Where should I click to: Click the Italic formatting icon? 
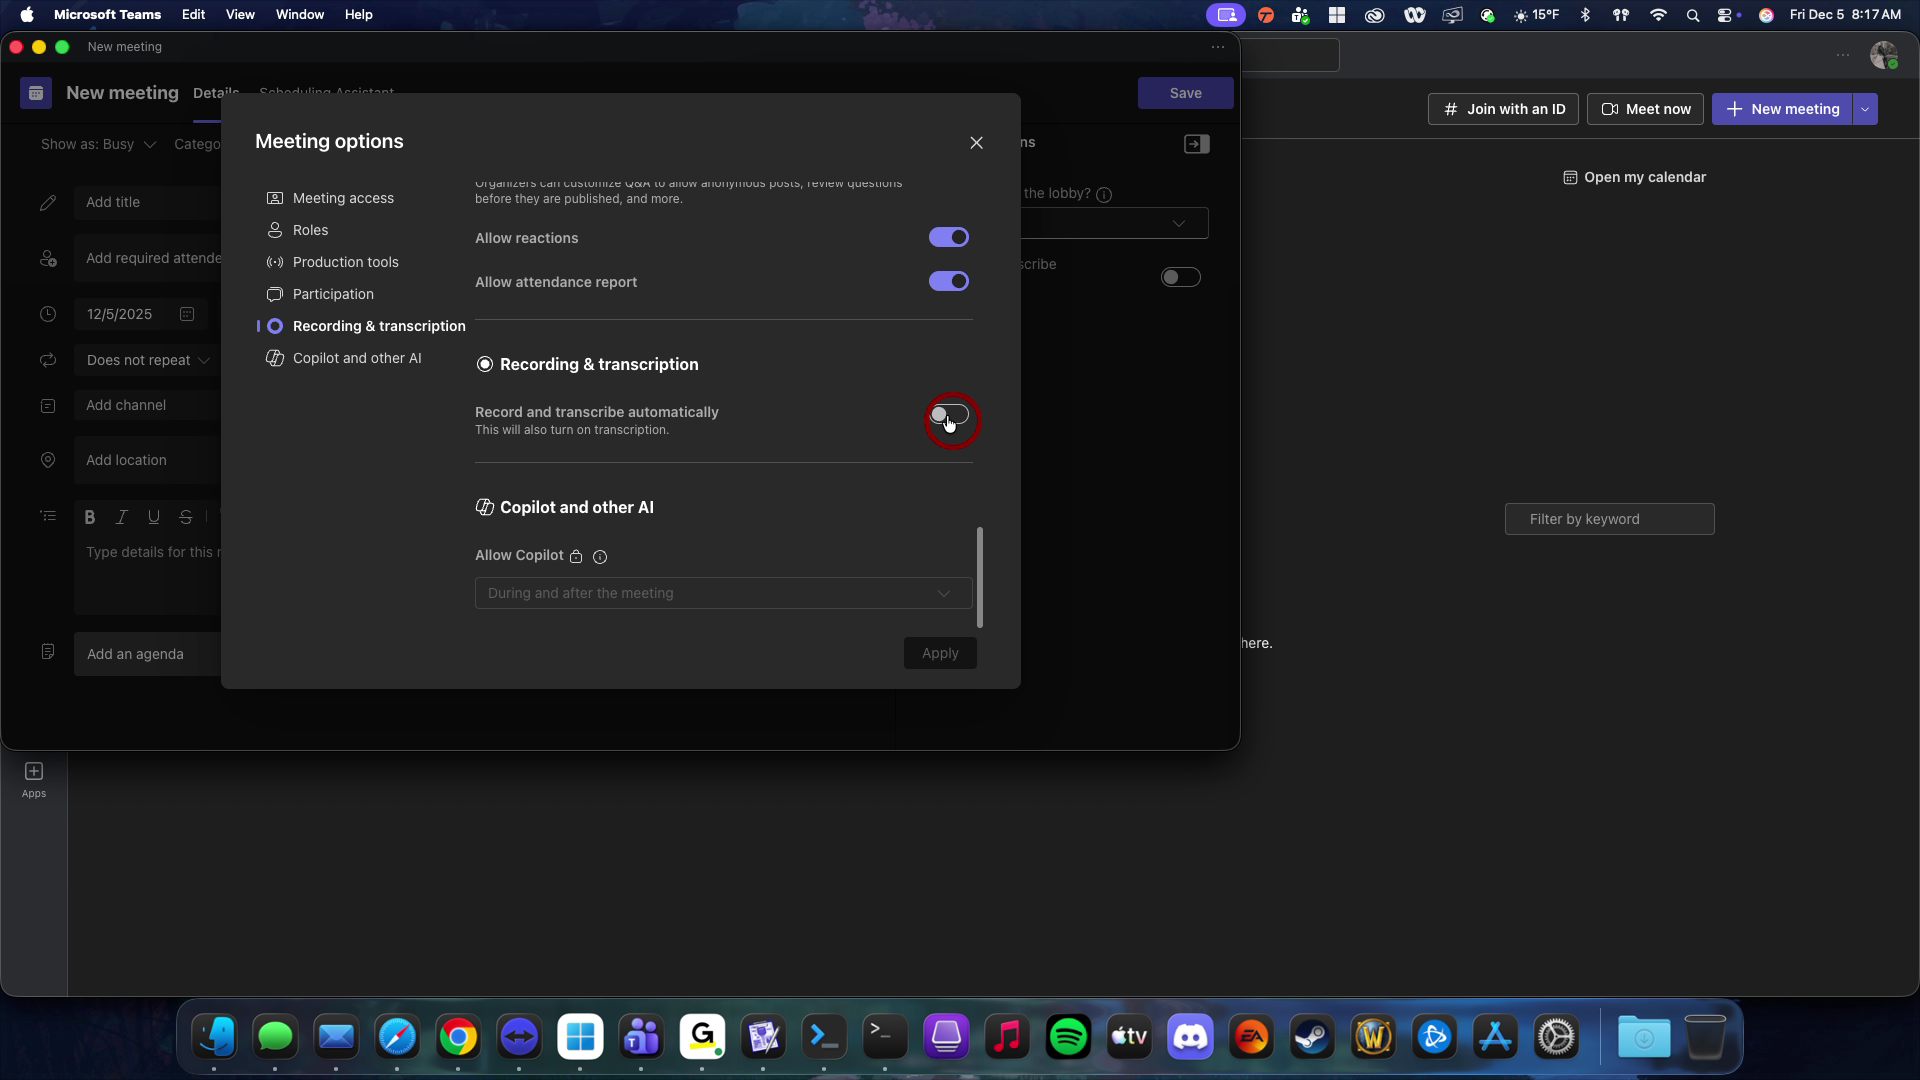coord(122,517)
